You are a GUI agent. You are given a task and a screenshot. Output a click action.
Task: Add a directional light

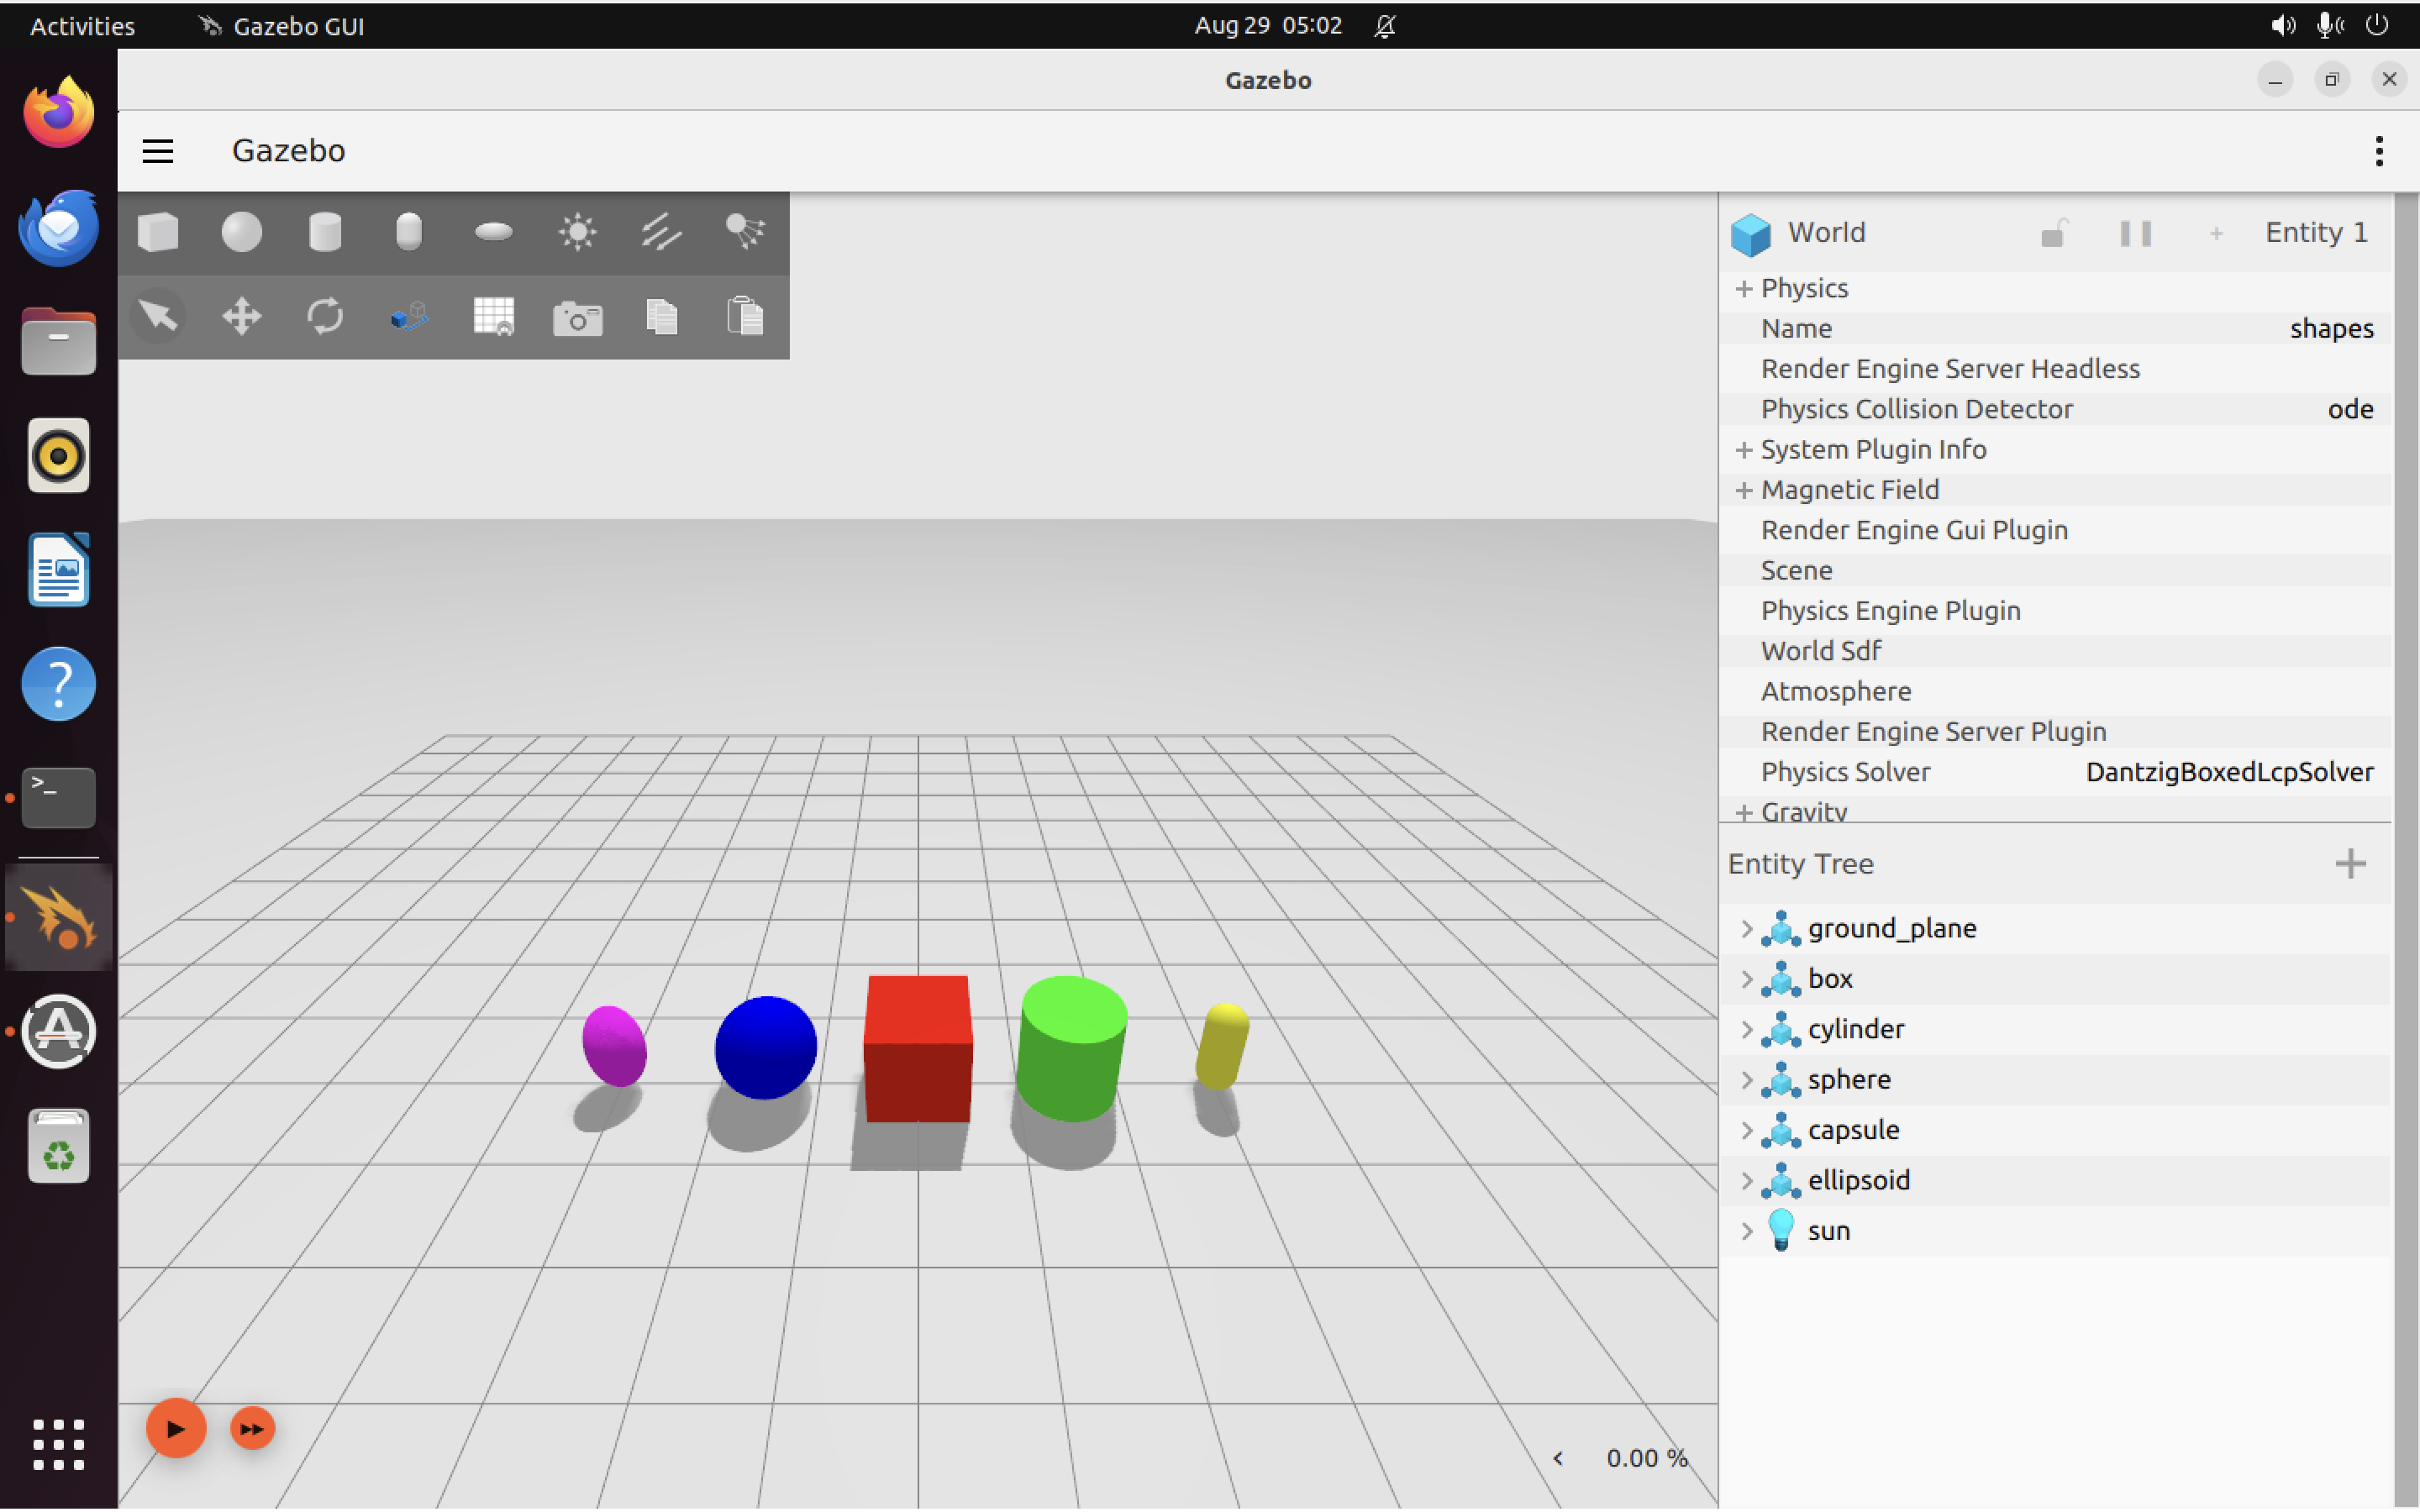(x=661, y=231)
